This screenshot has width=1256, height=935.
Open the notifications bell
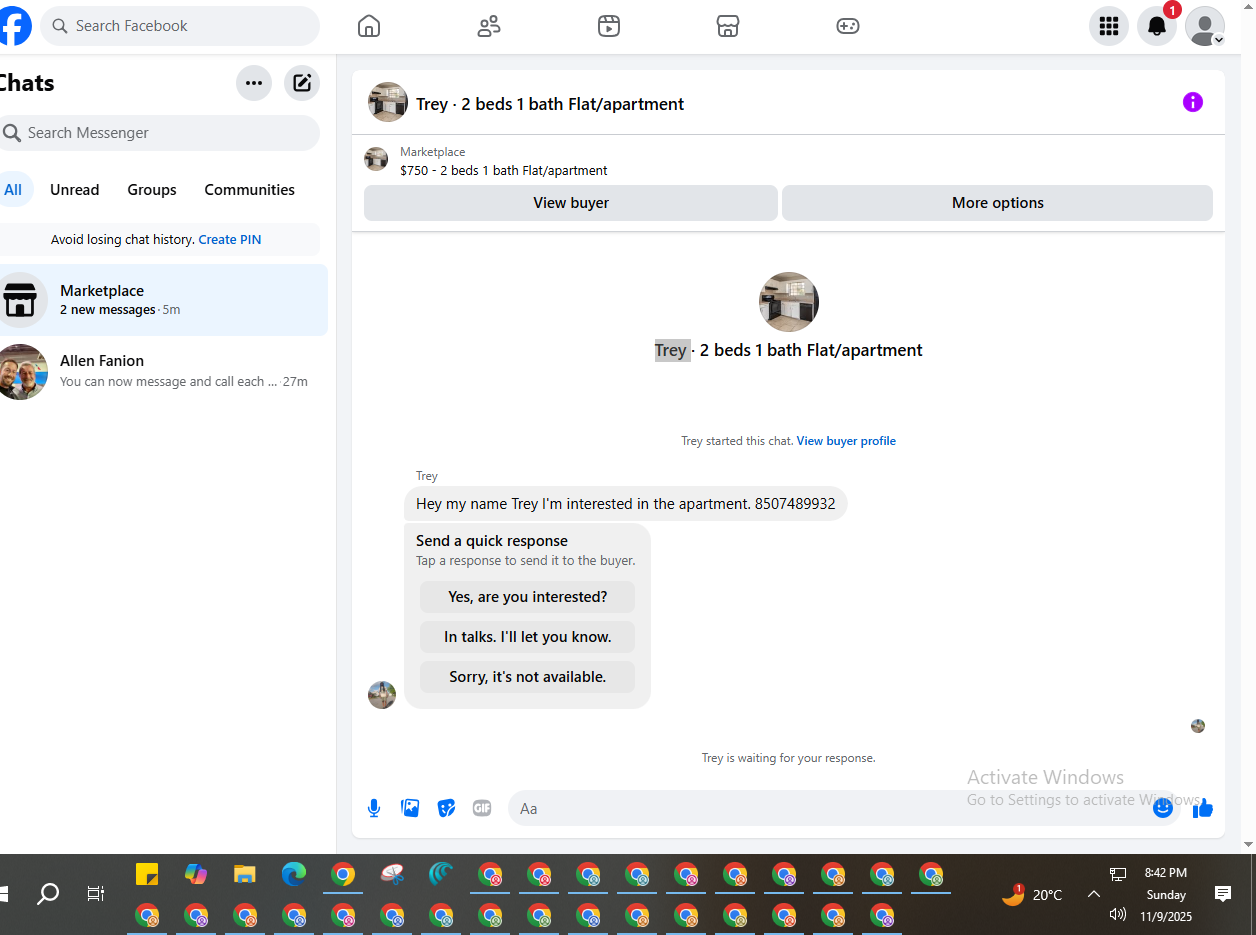[x=1157, y=26]
